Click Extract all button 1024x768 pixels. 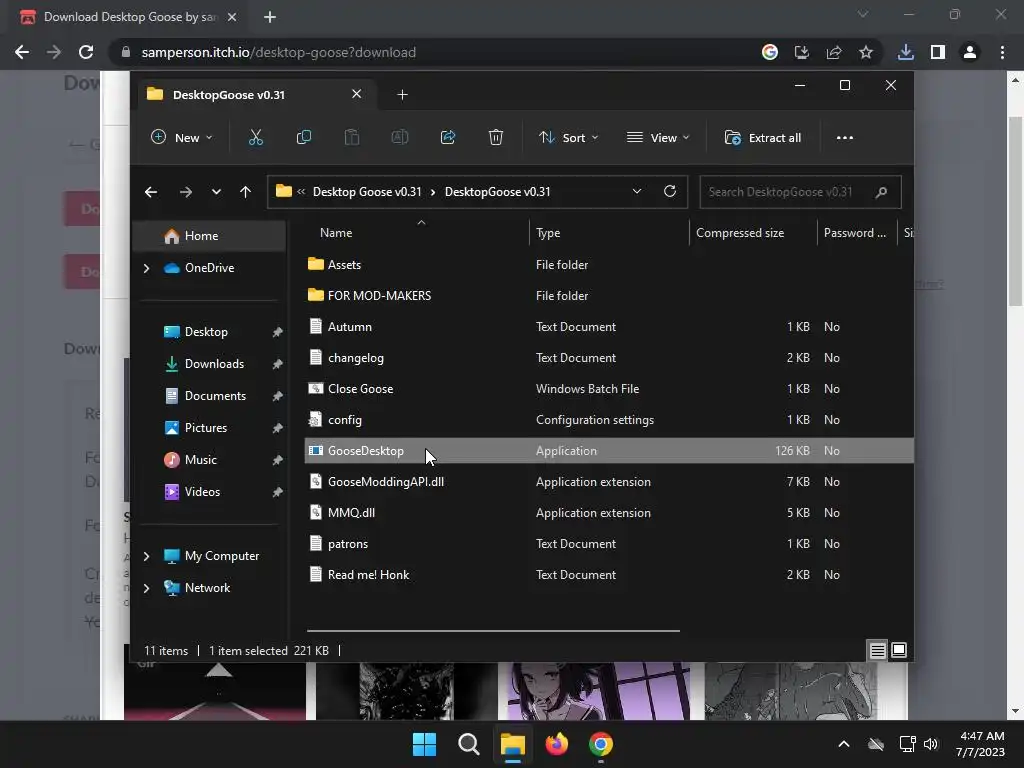click(x=763, y=138)
